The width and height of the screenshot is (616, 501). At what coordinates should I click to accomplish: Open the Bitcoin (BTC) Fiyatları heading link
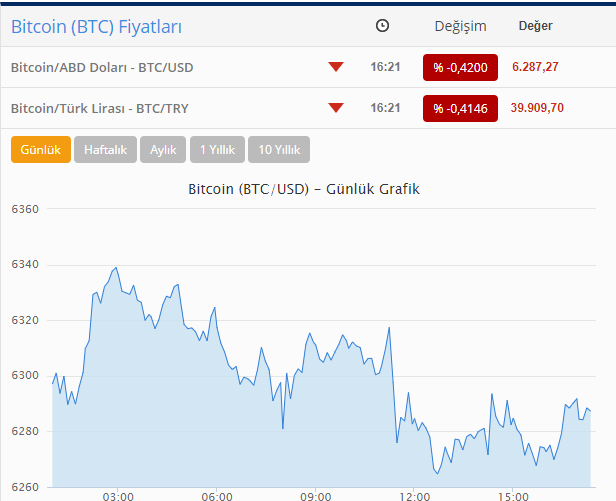pyautogui.click(x=96, y=27)
